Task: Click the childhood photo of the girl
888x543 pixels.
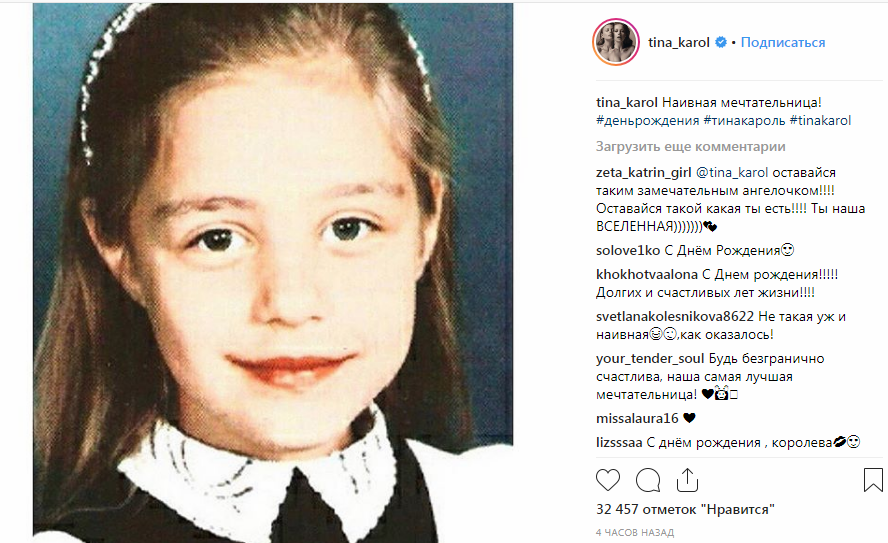Action: [273, 273]
